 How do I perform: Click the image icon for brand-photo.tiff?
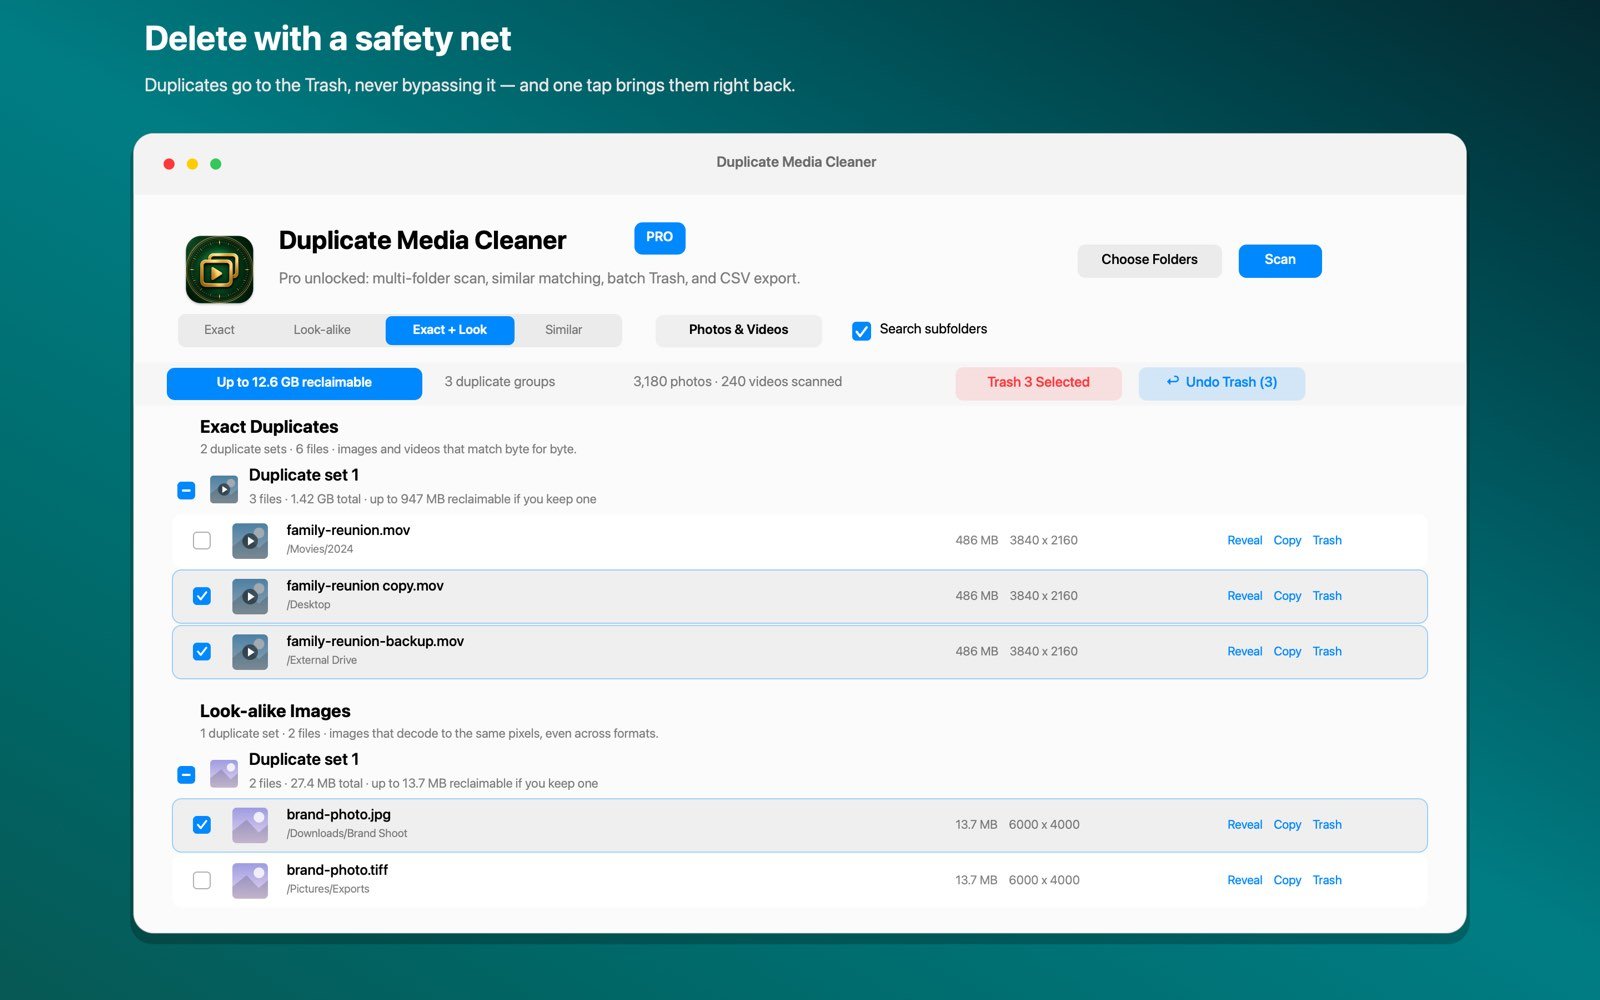[250, 881]
